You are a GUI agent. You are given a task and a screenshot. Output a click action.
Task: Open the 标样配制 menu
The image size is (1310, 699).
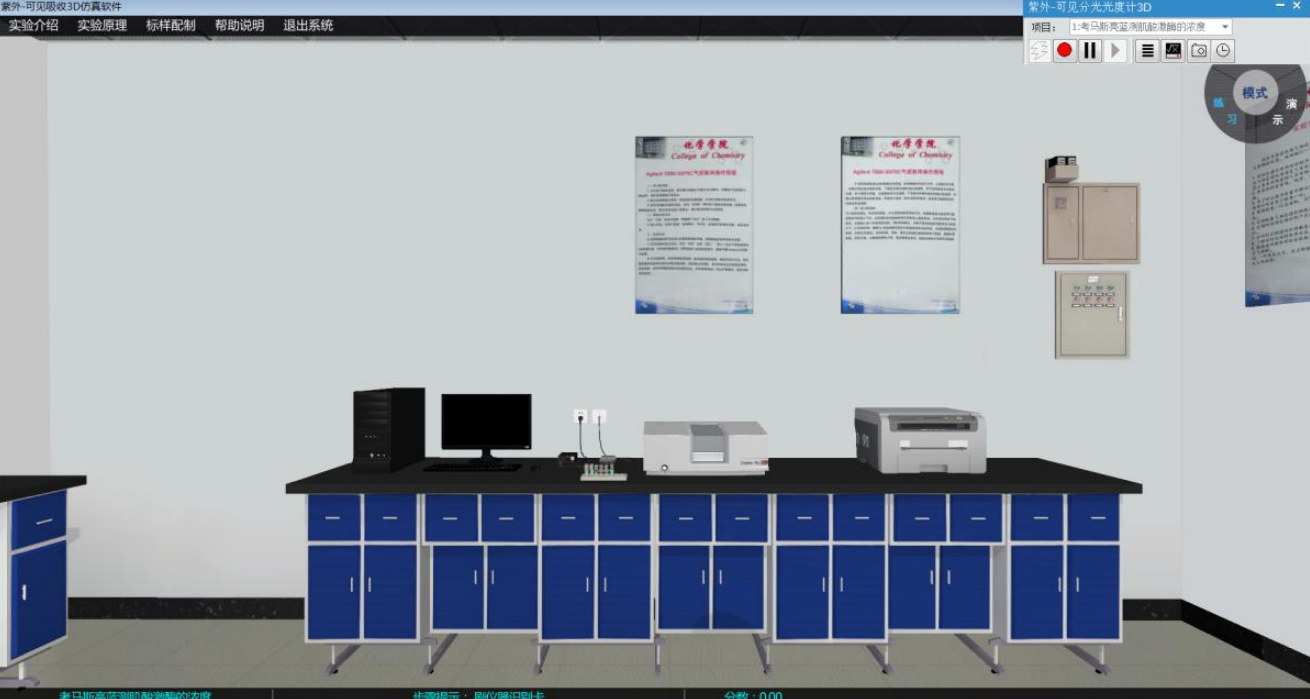click(x=171, y=26)
